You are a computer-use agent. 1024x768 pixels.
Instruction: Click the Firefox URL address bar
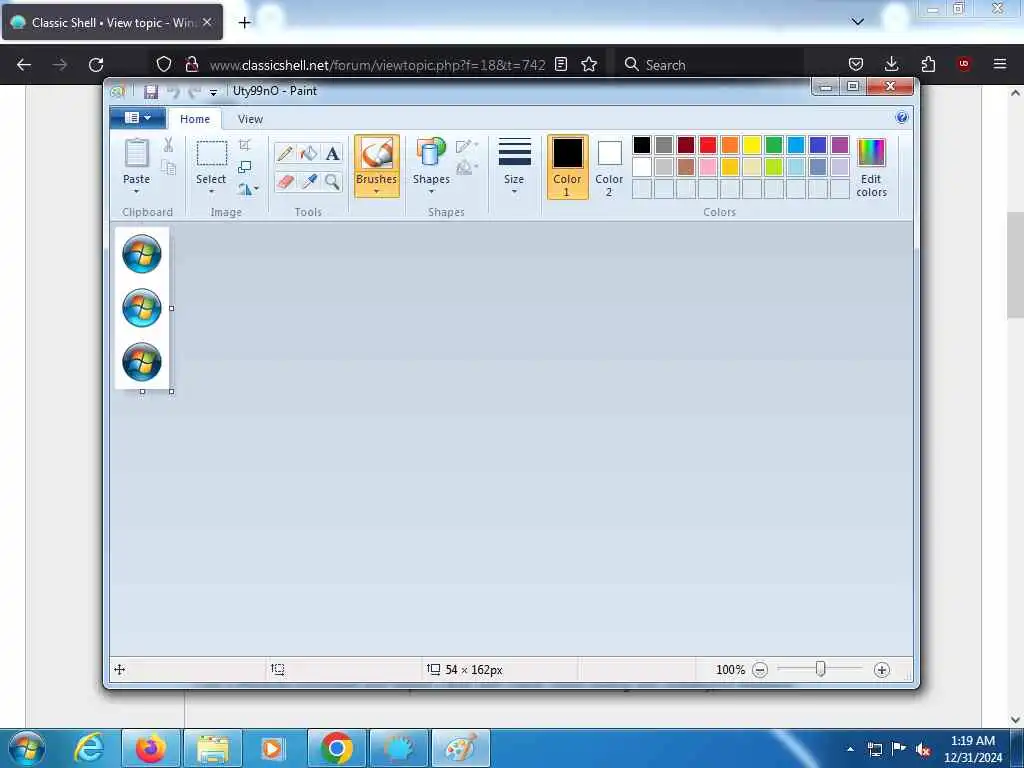click(x=377, y=65)
